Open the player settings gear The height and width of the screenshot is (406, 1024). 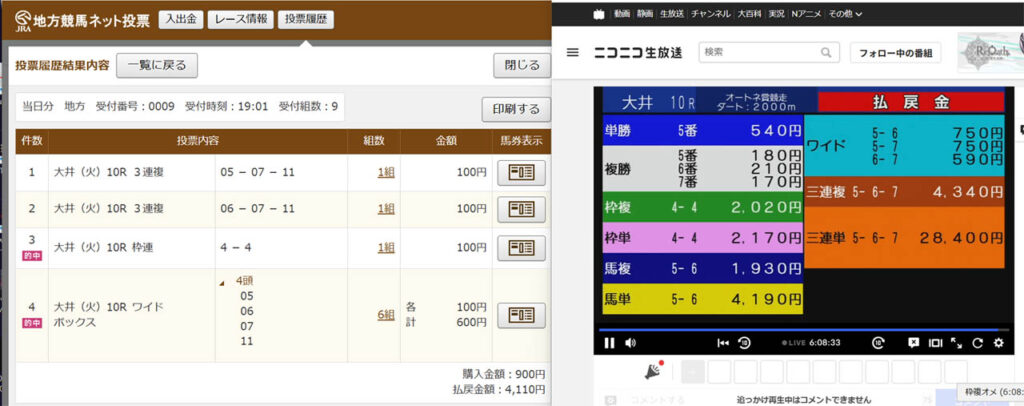point(998,343)
